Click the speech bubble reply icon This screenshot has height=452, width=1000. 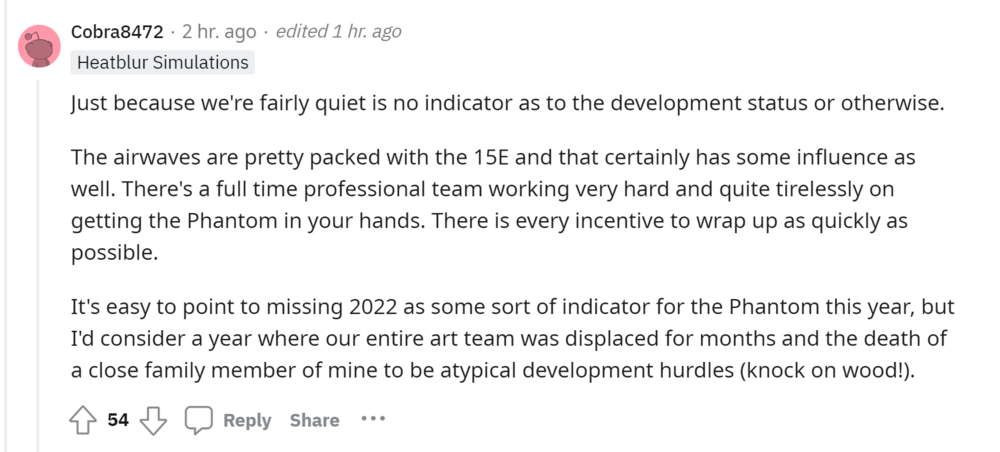point(200,421)
